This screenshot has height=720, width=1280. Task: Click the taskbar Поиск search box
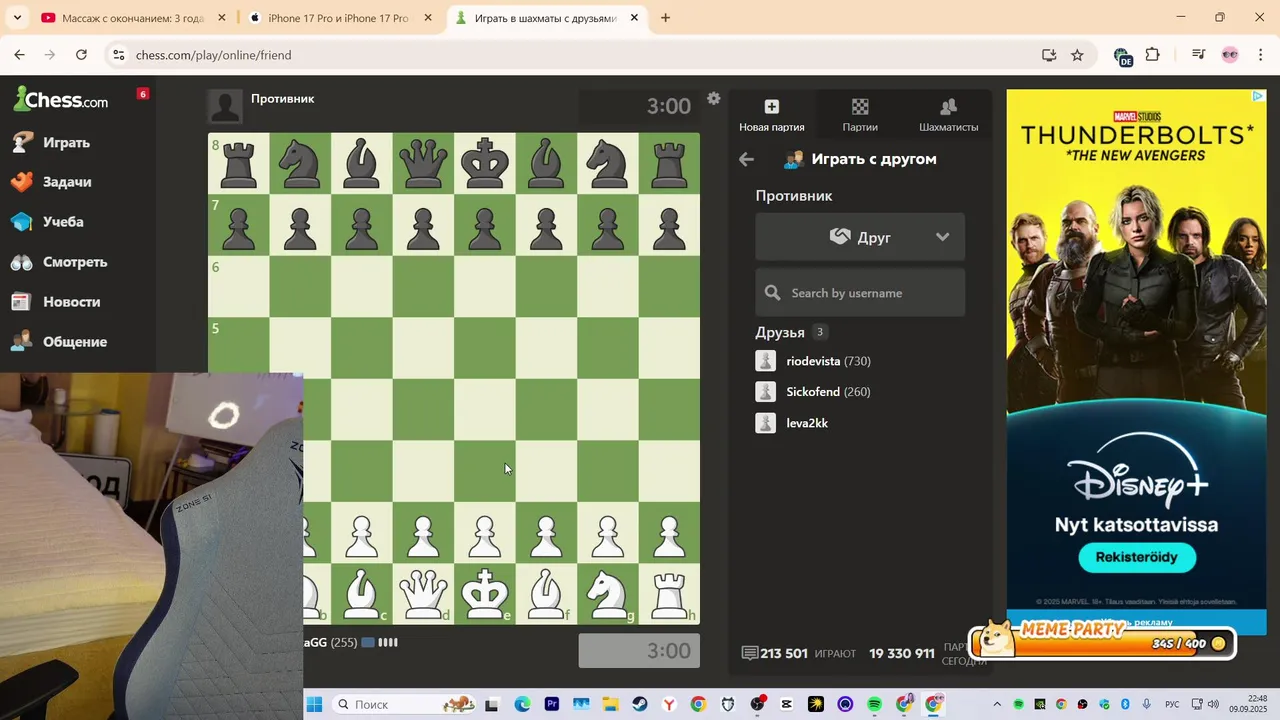404,704
